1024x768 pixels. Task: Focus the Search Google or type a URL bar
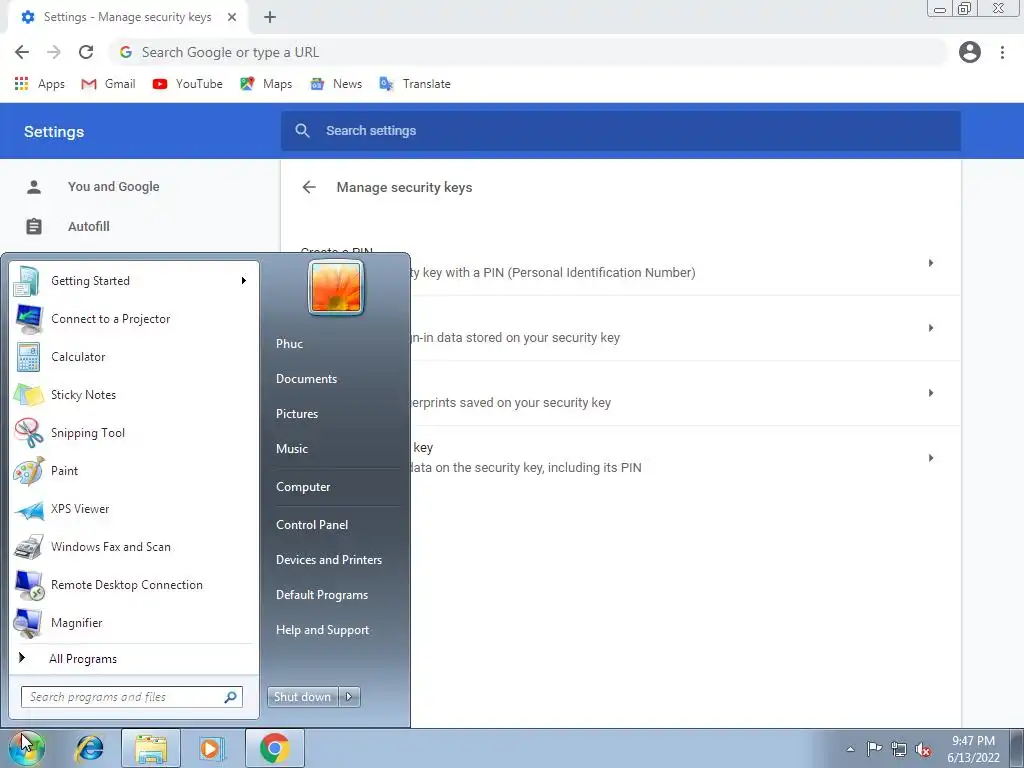click(x=528, y=52)
